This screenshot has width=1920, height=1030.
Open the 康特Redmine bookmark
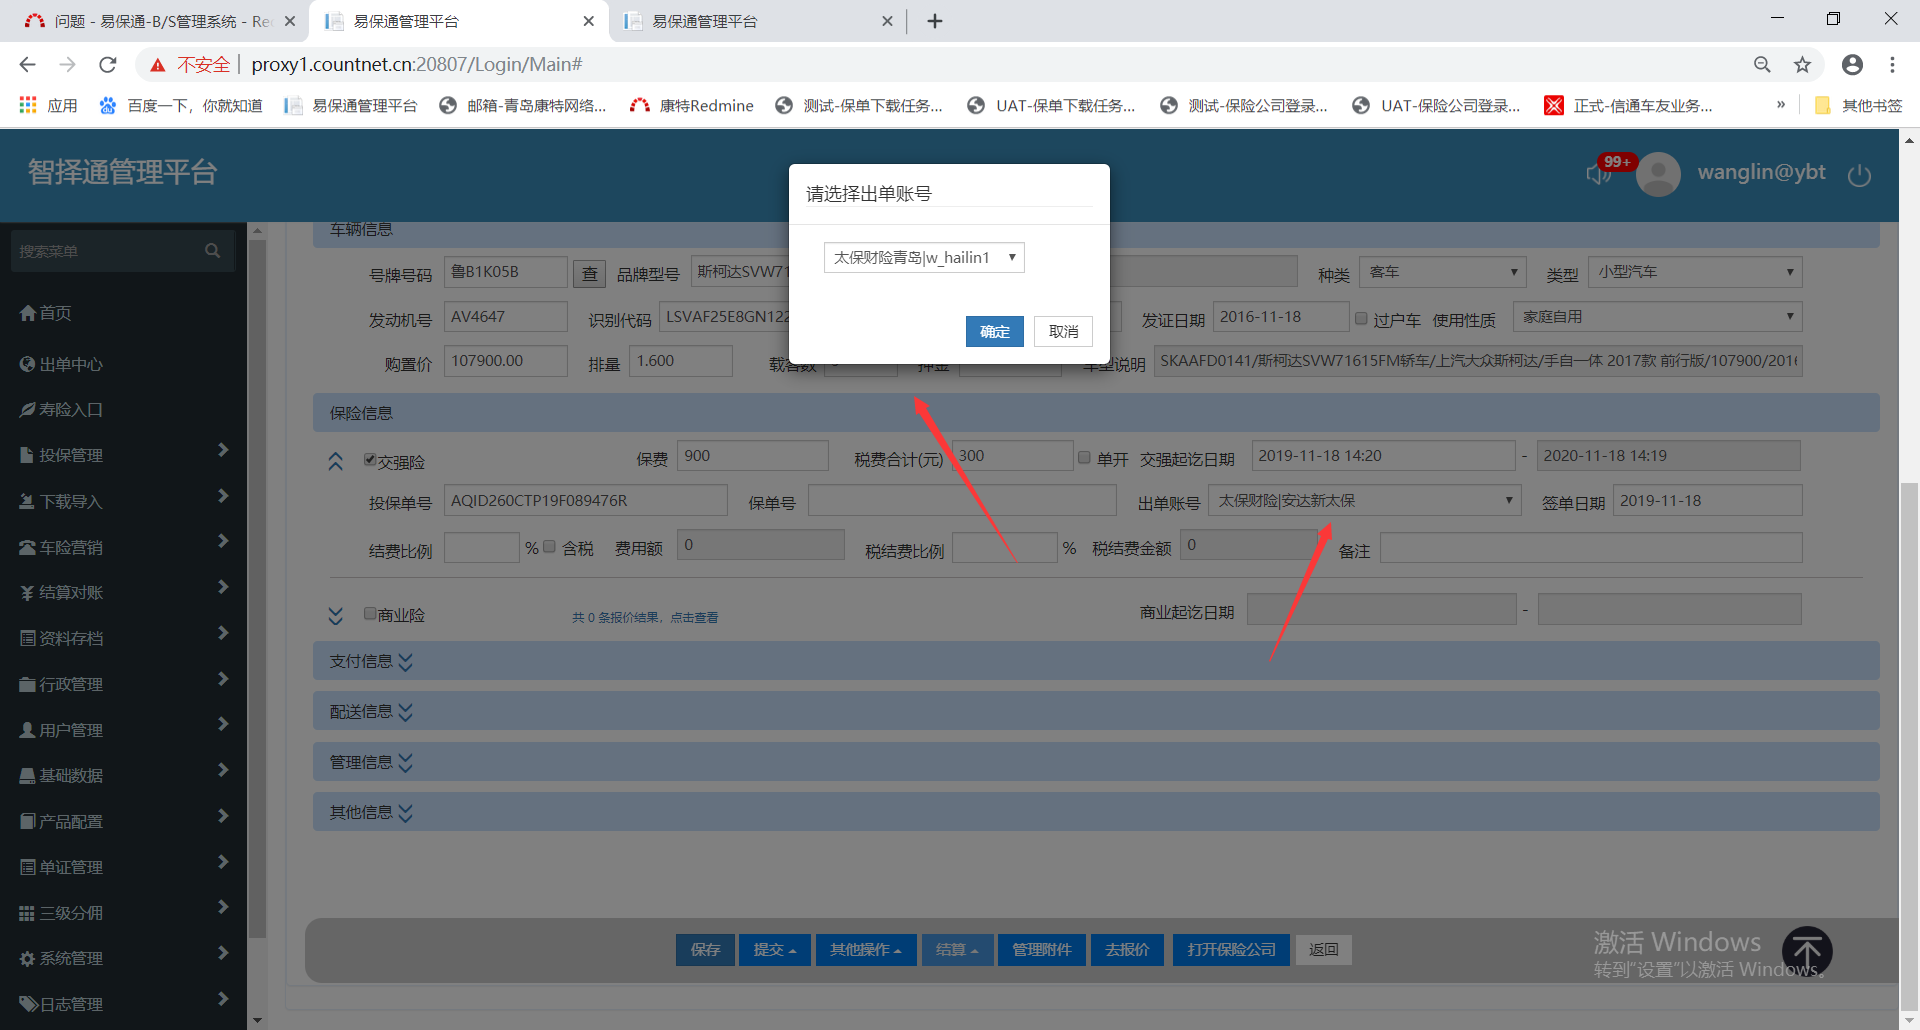692,106
